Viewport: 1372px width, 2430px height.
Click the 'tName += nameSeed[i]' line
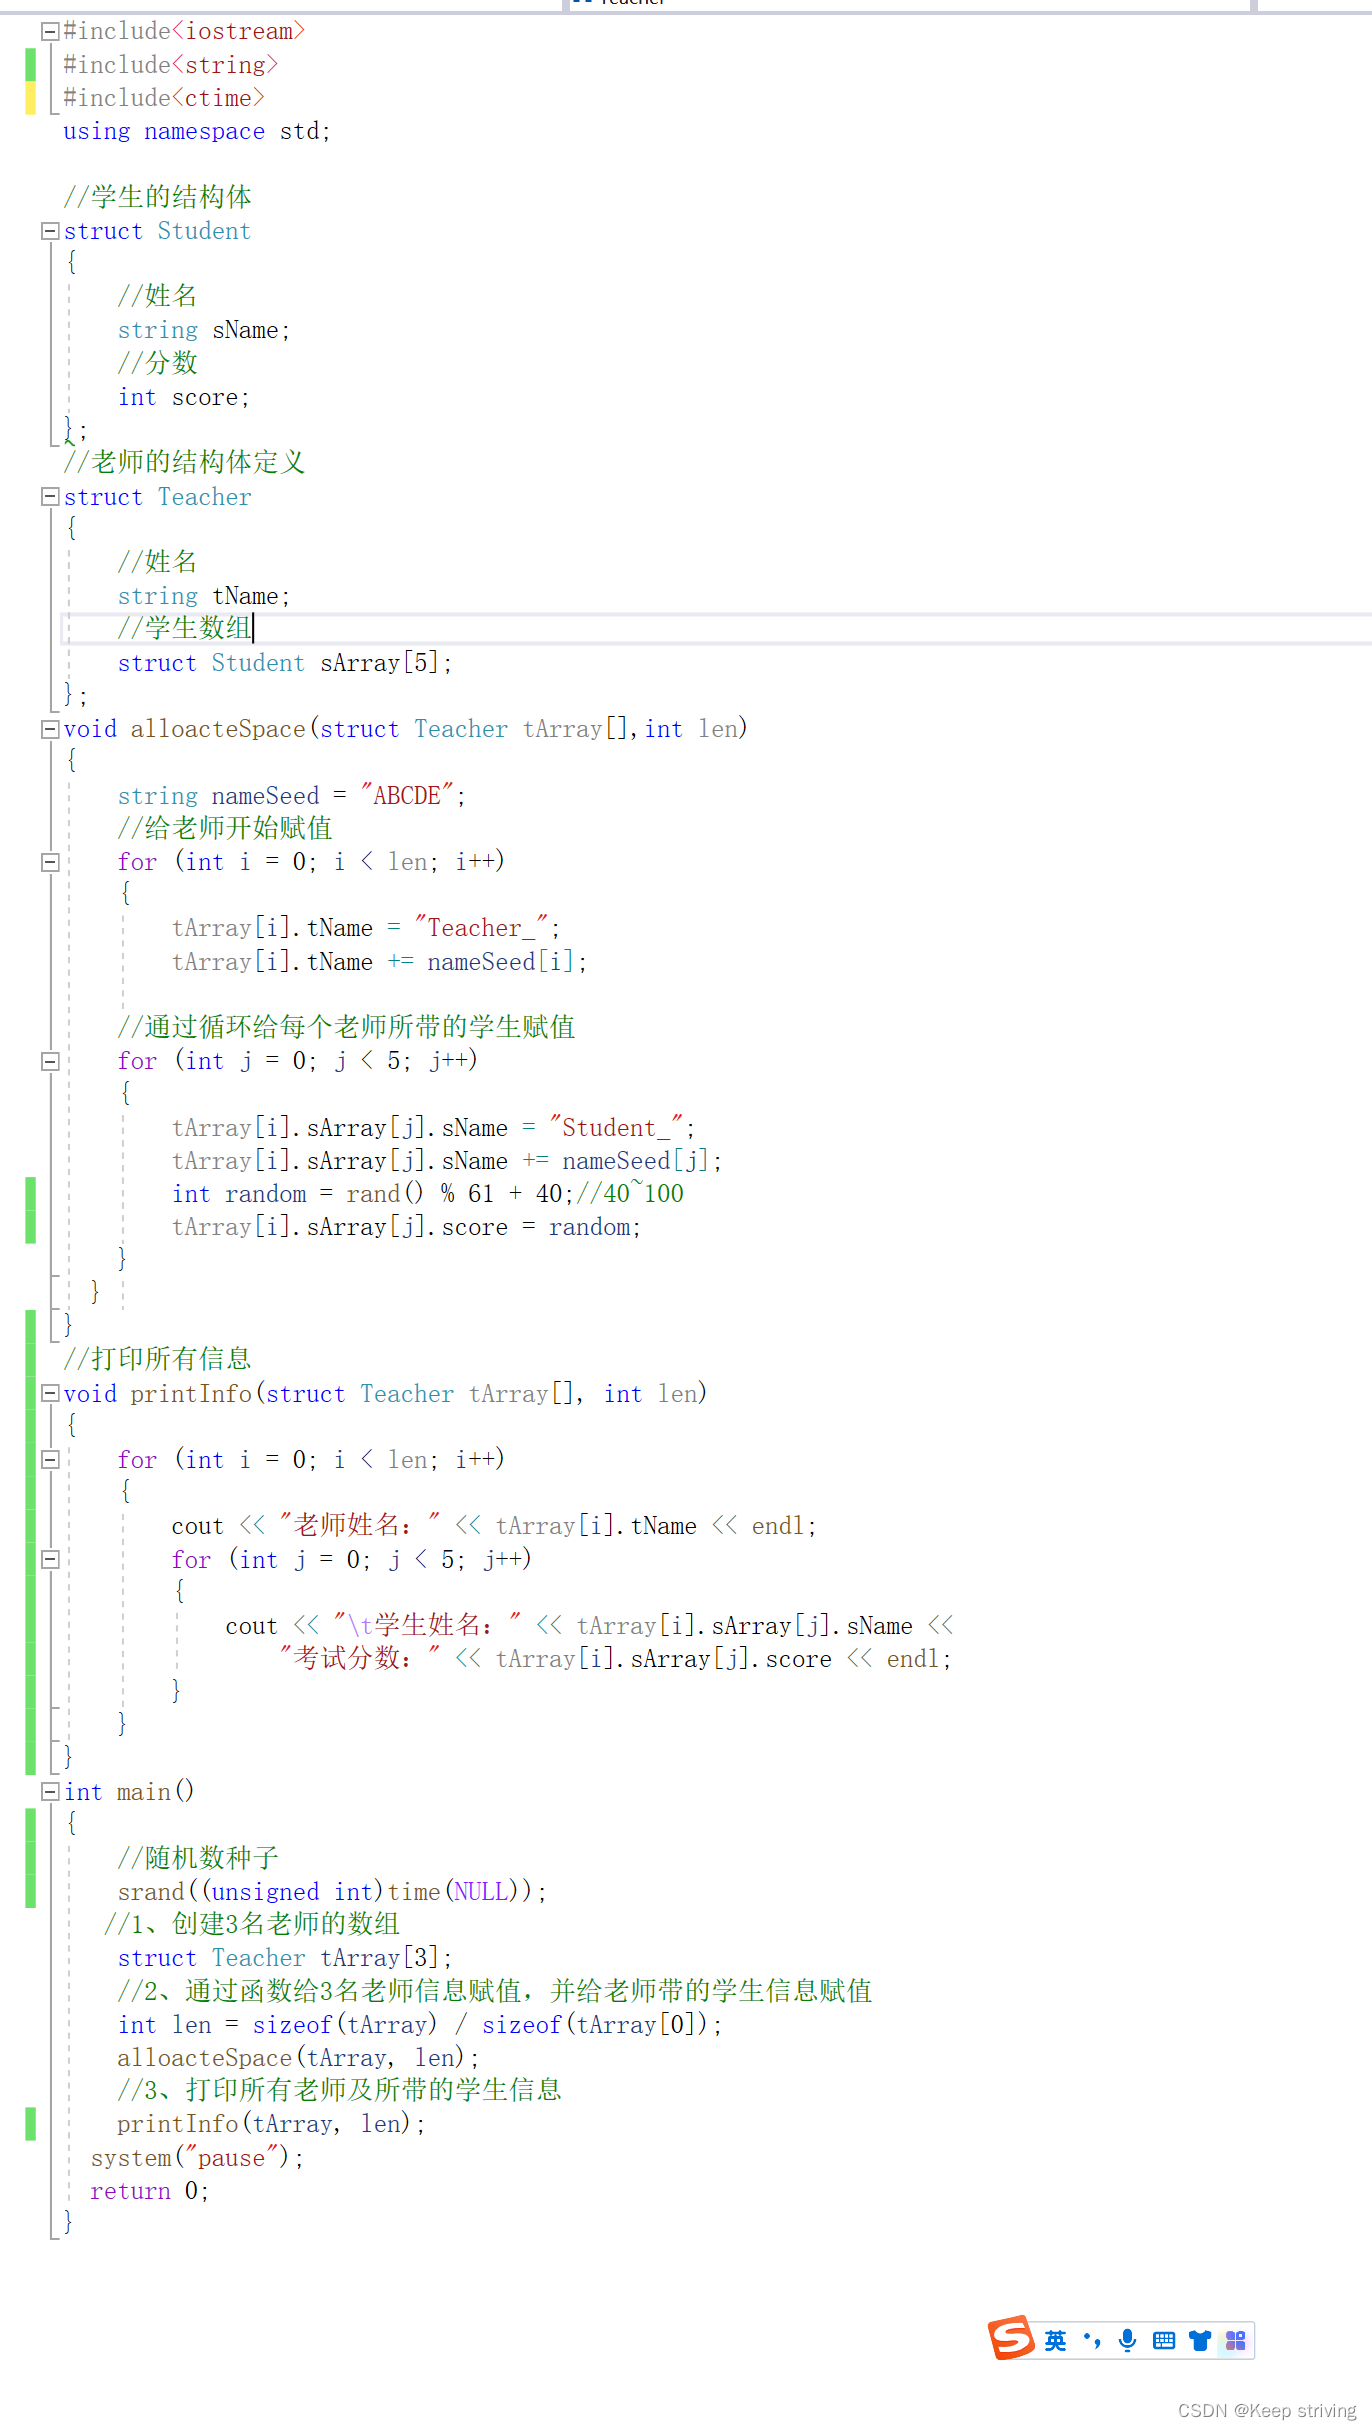coord(379,962)
